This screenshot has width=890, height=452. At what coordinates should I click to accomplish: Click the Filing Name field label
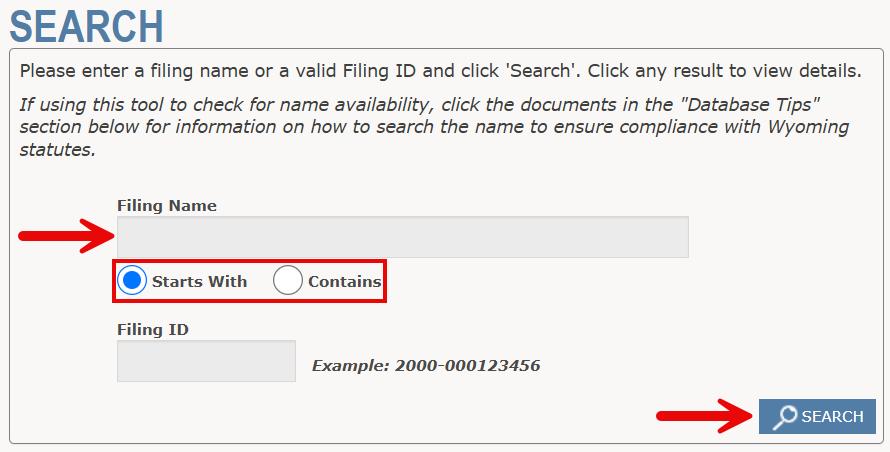167,206
